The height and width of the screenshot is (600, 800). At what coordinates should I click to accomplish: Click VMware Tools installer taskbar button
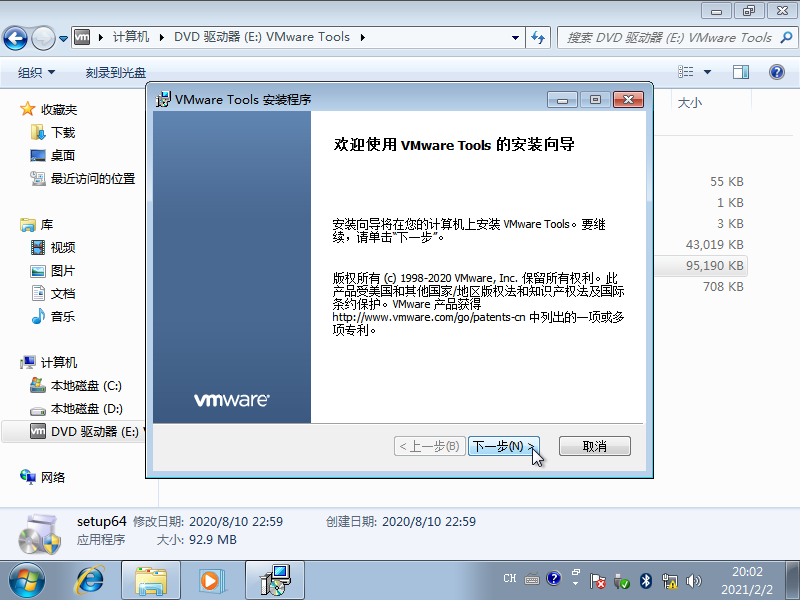click(x=275, y=581)
